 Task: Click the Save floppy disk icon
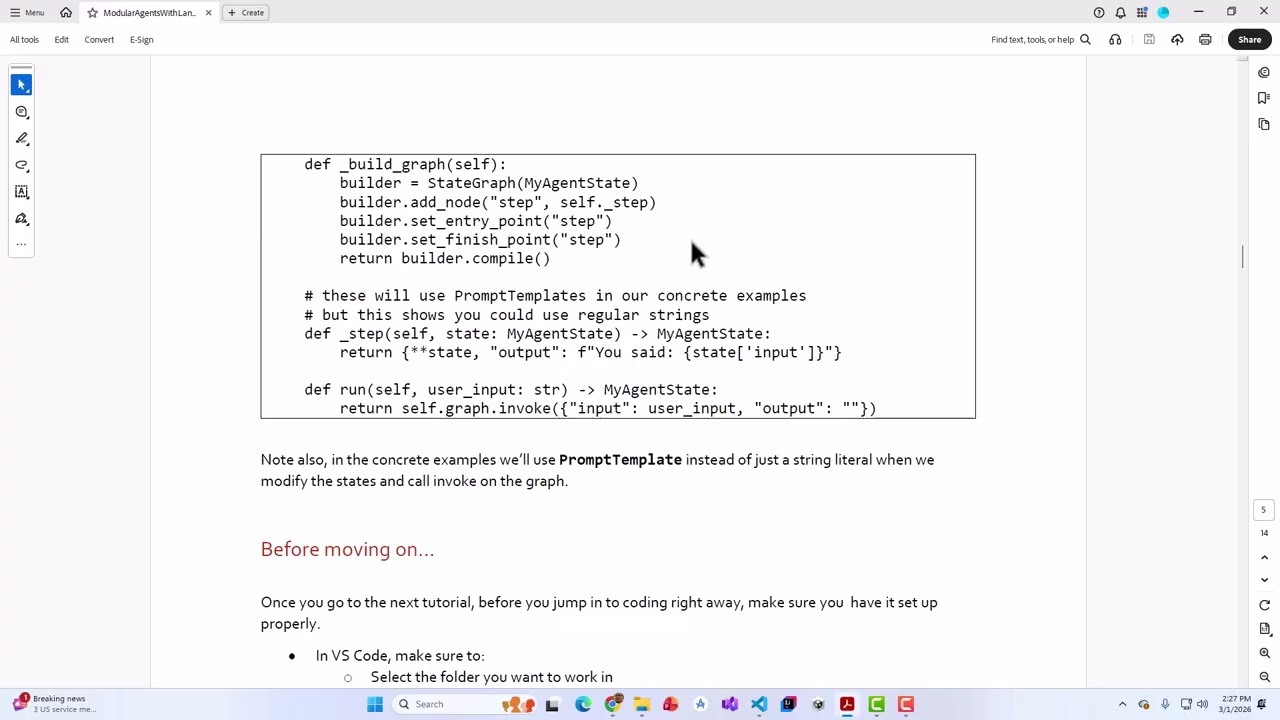pos(1149,40)
